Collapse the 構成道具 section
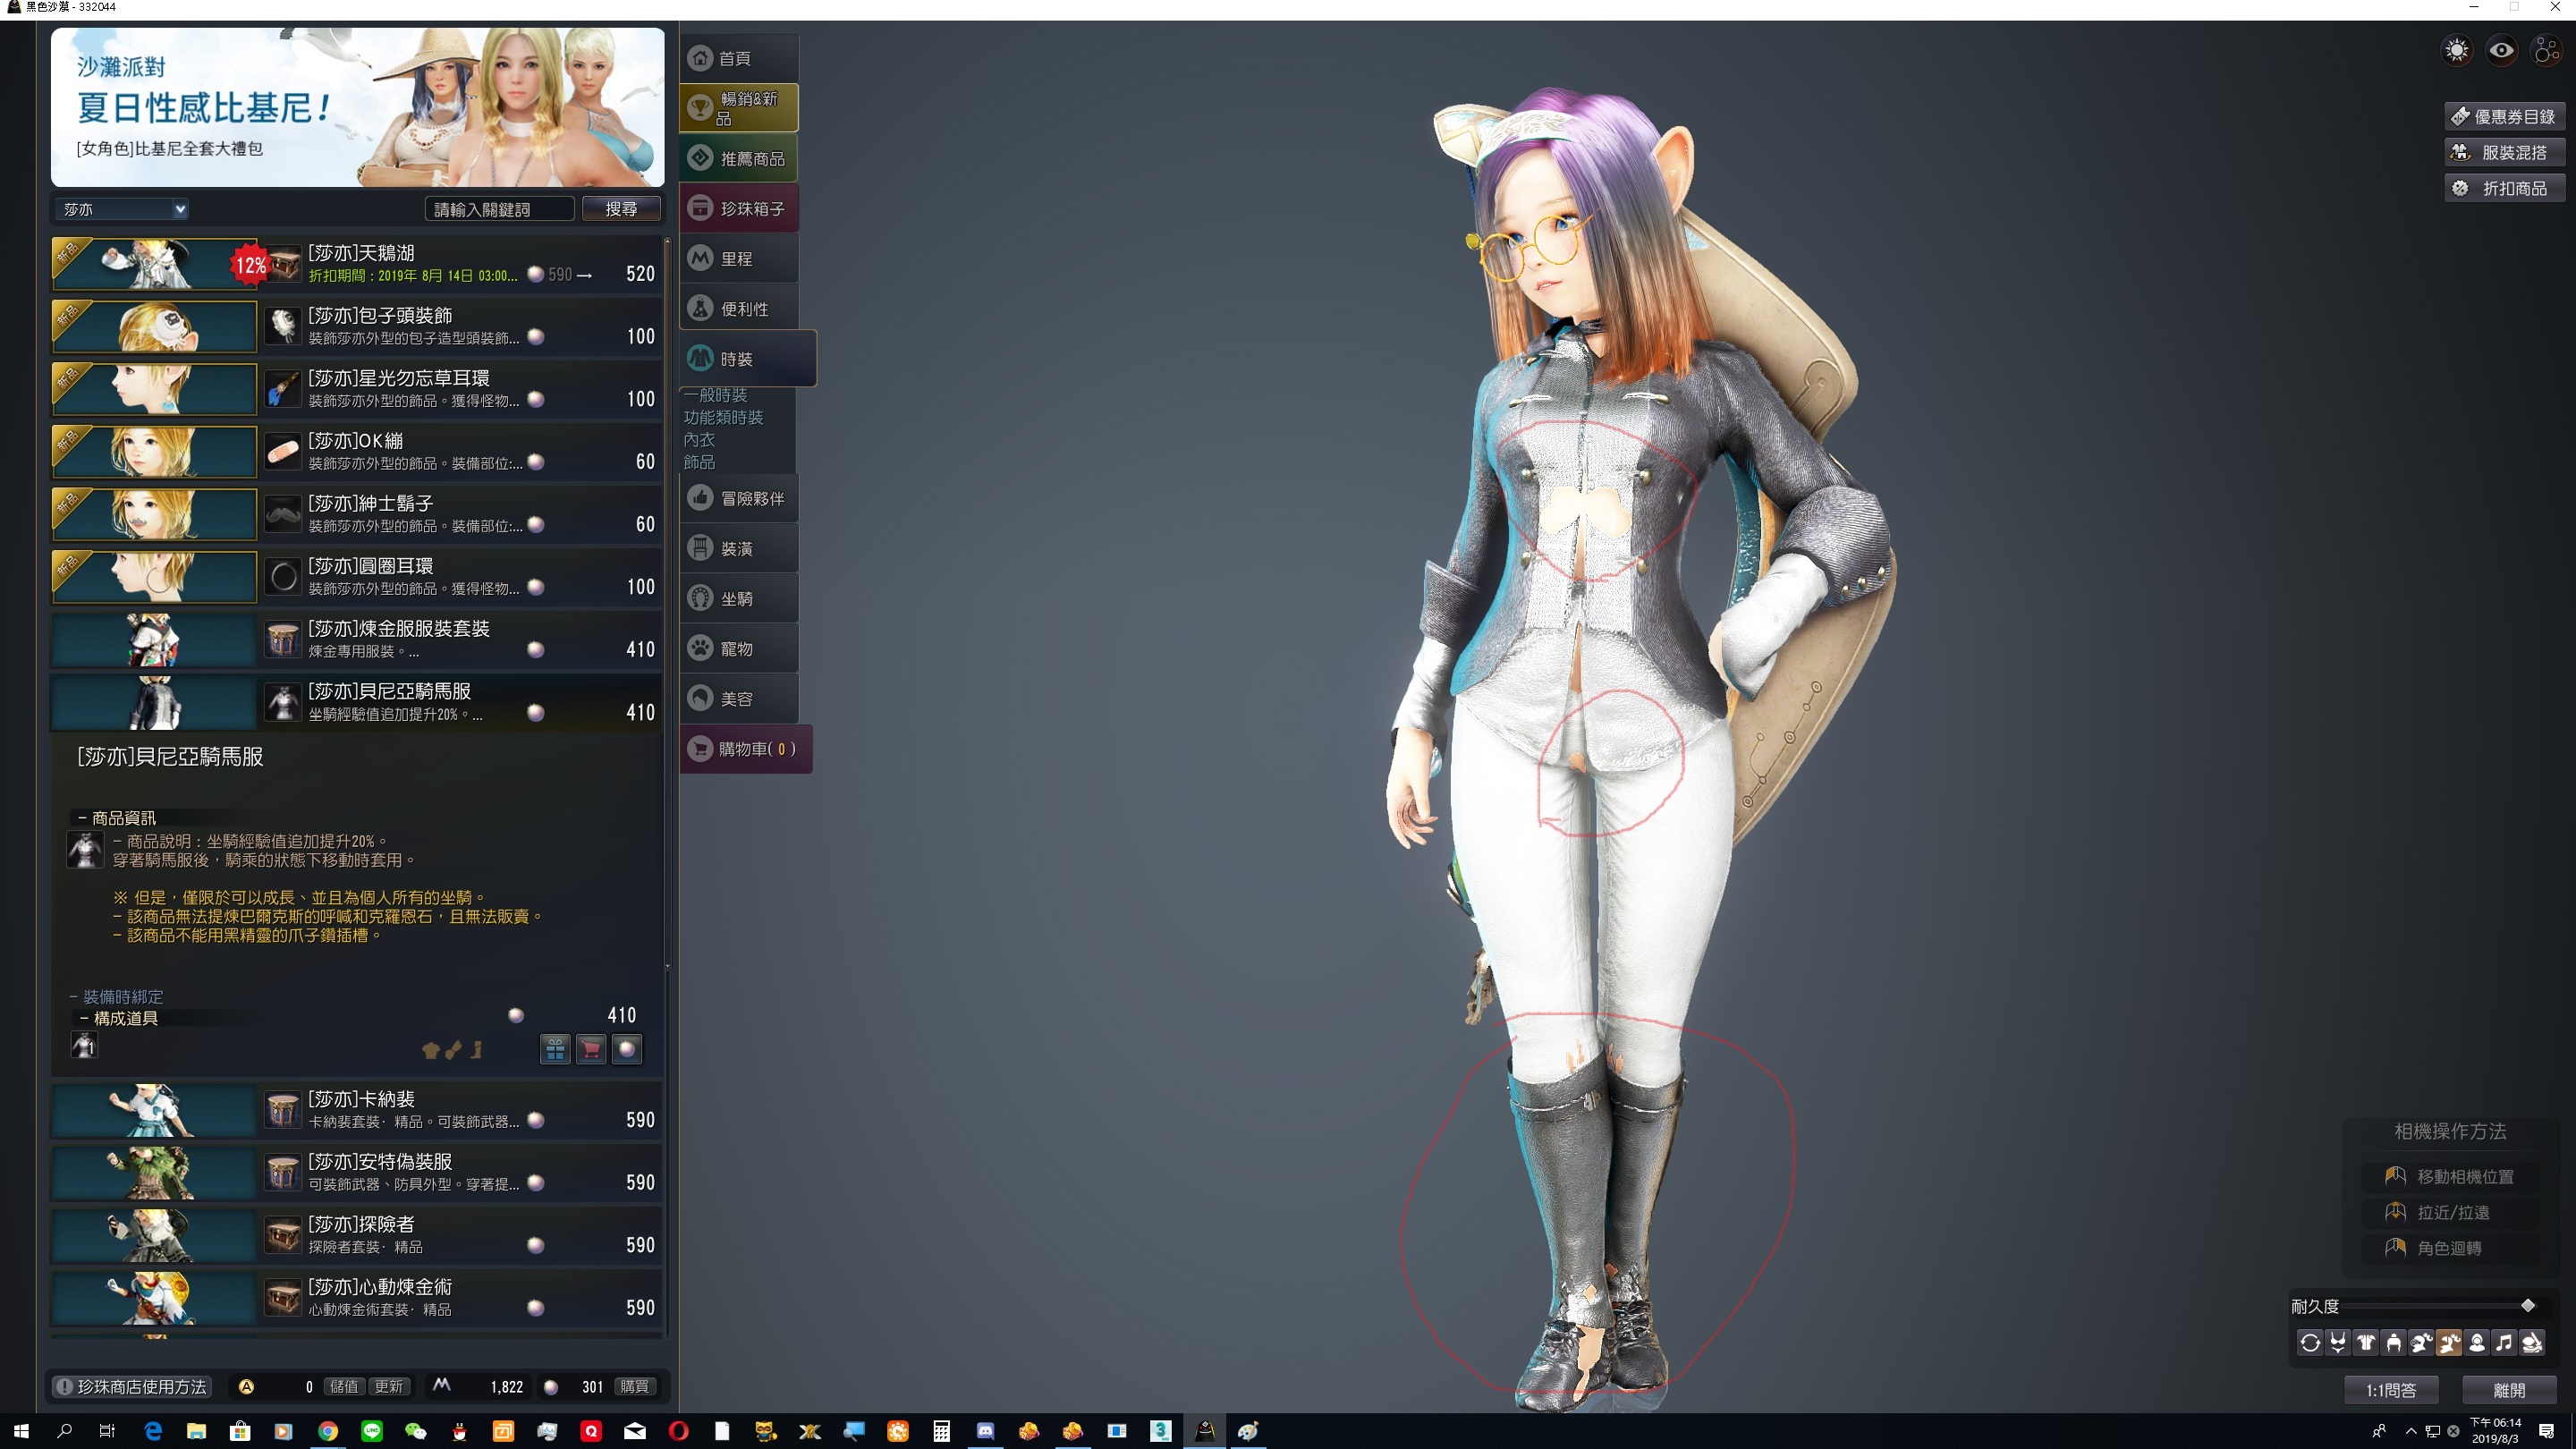This screenshot has width=2576, height=1449. pyautogui.click(x=118, y=1018)
